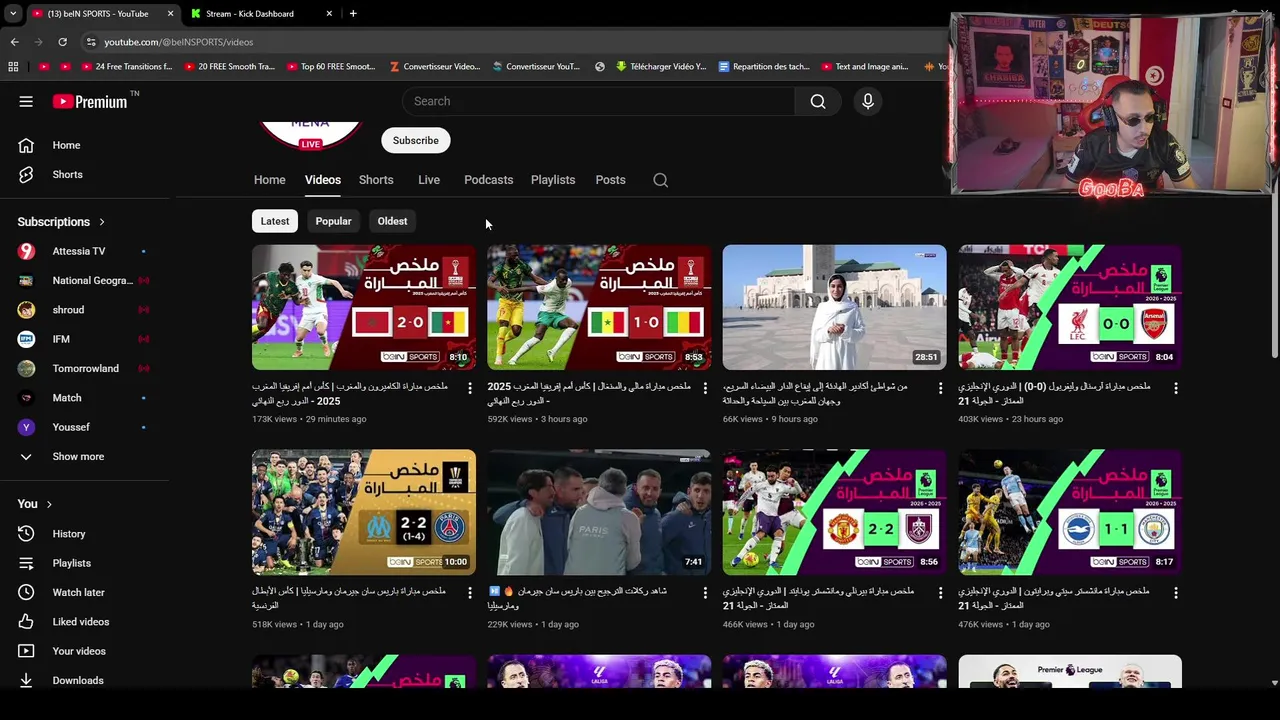Select the channel Videos tab

[x=322, y=180]
